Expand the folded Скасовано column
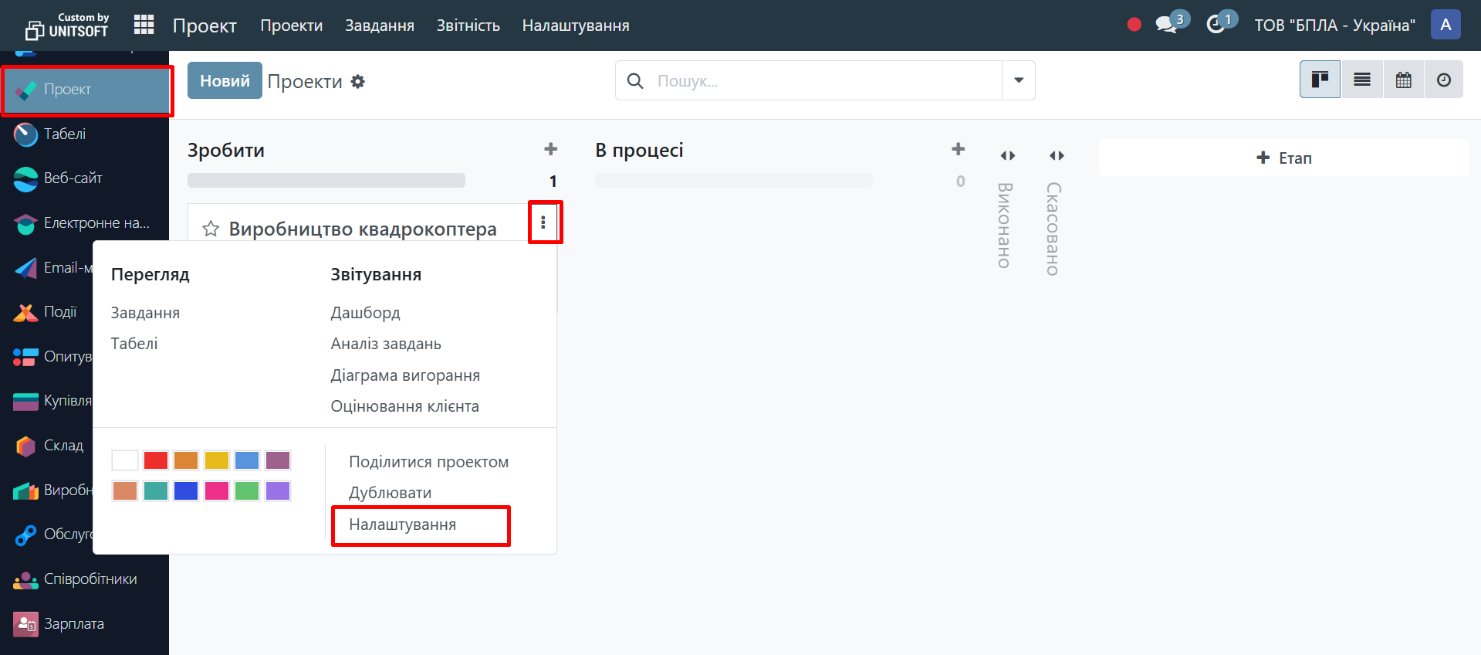The image size is (1481, 655). (1056, 155)
